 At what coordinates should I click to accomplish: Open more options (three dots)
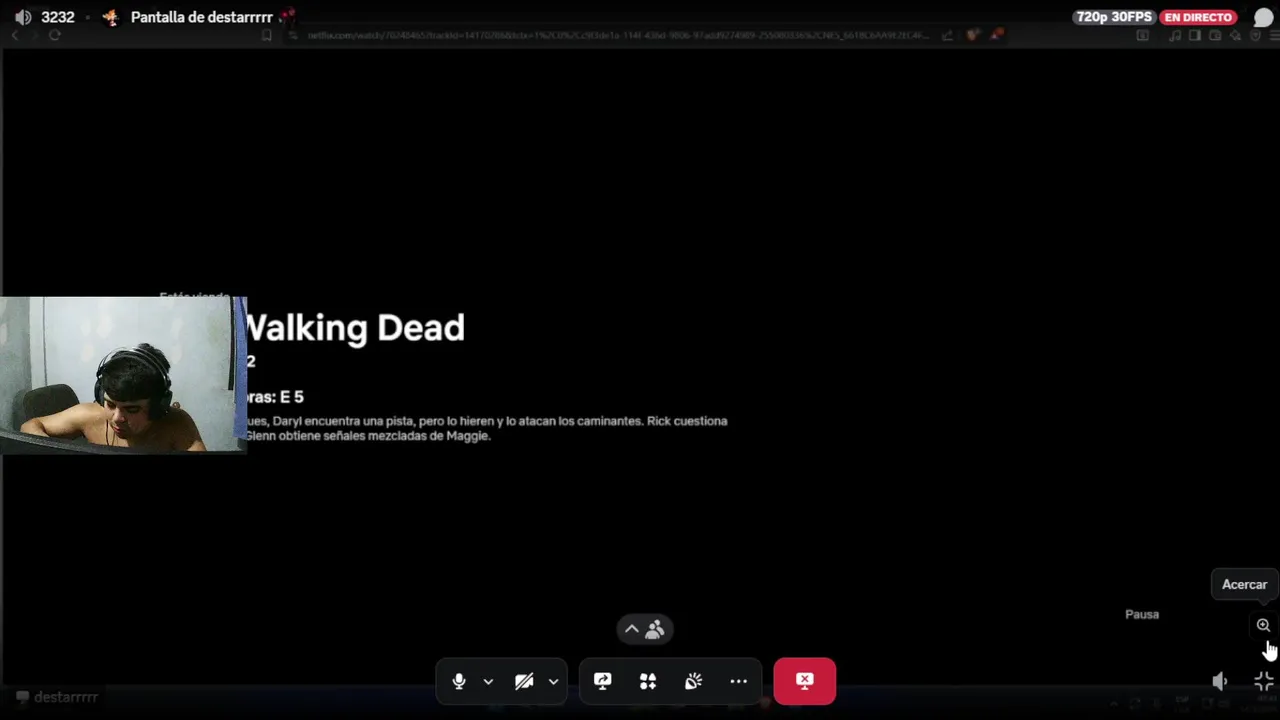(x=739, y=681)
